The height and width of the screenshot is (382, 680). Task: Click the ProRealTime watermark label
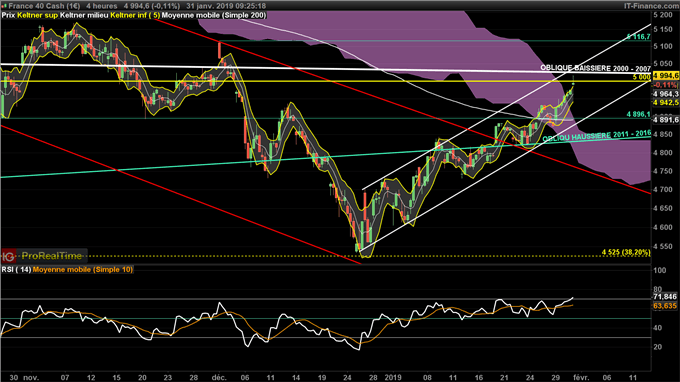[52, 256]
